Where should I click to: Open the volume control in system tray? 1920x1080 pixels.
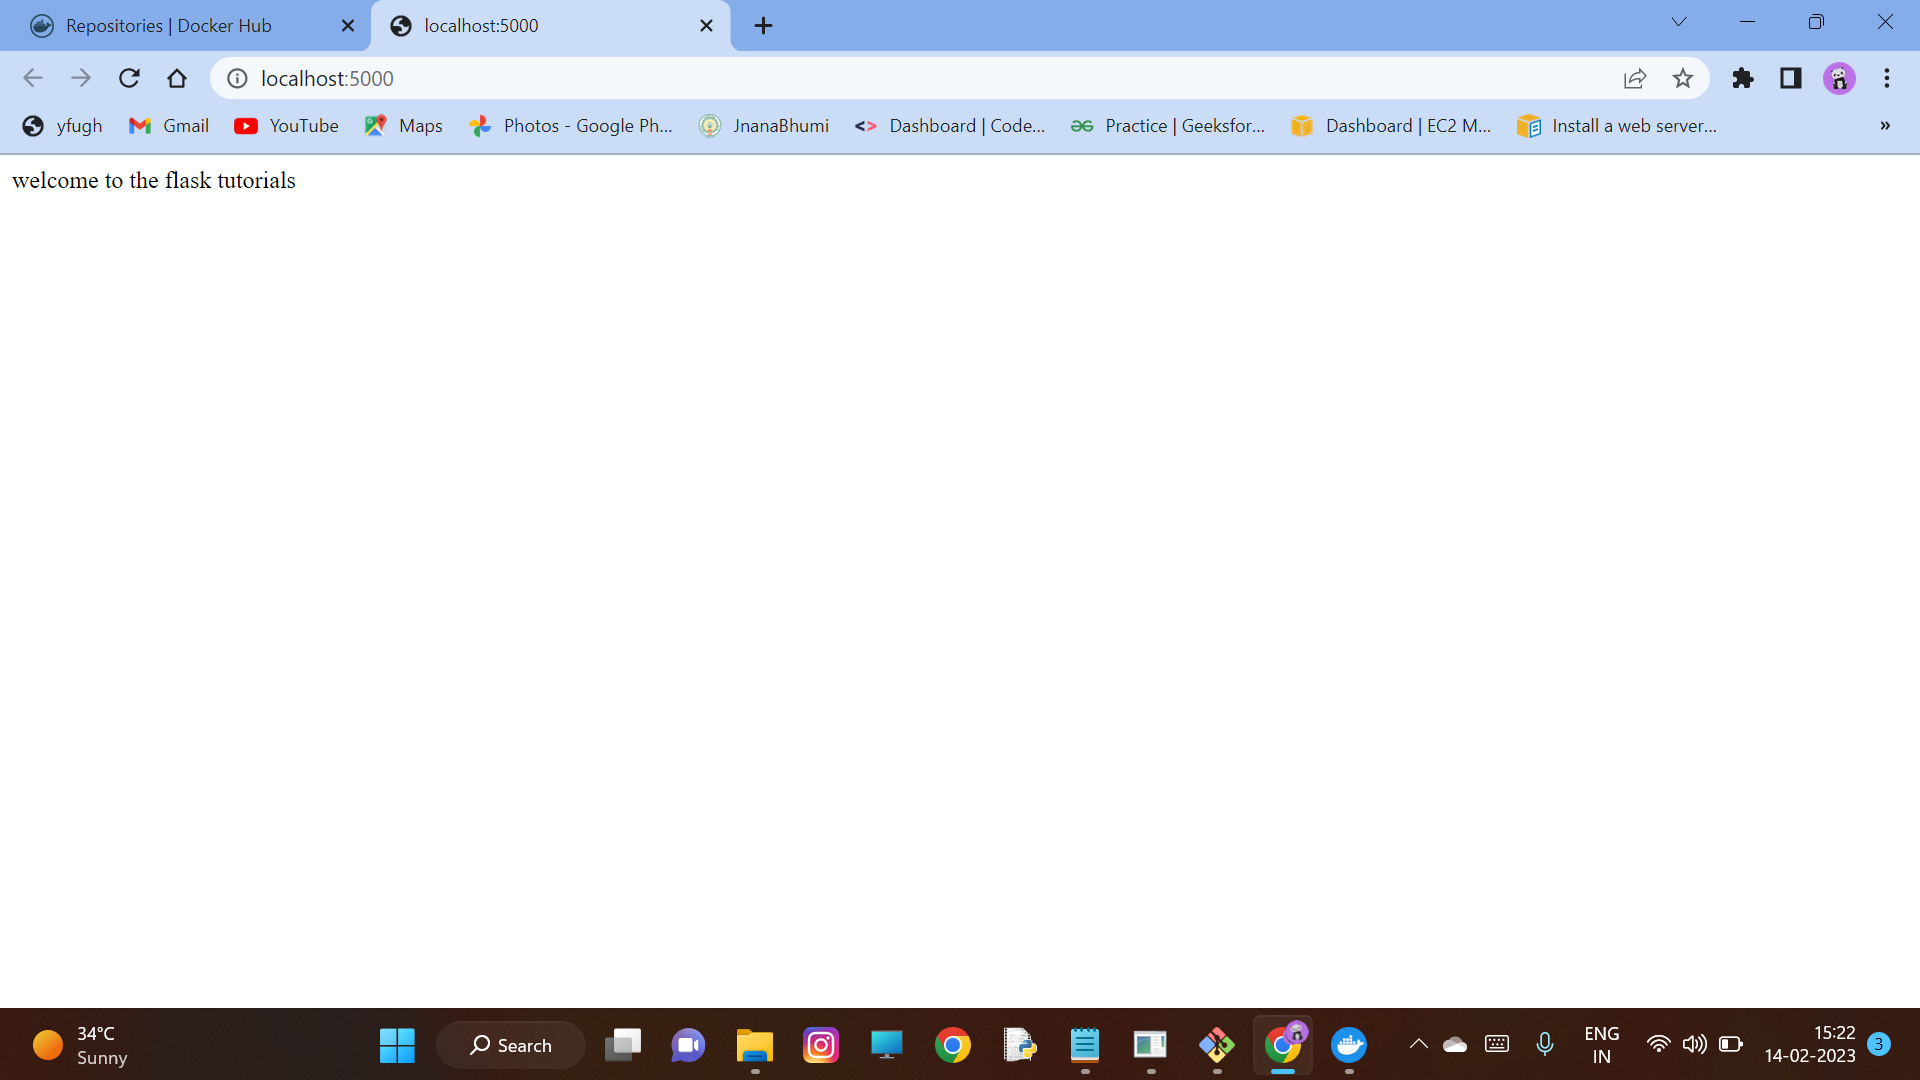pyautogui.click(x=1694, y=1044)
